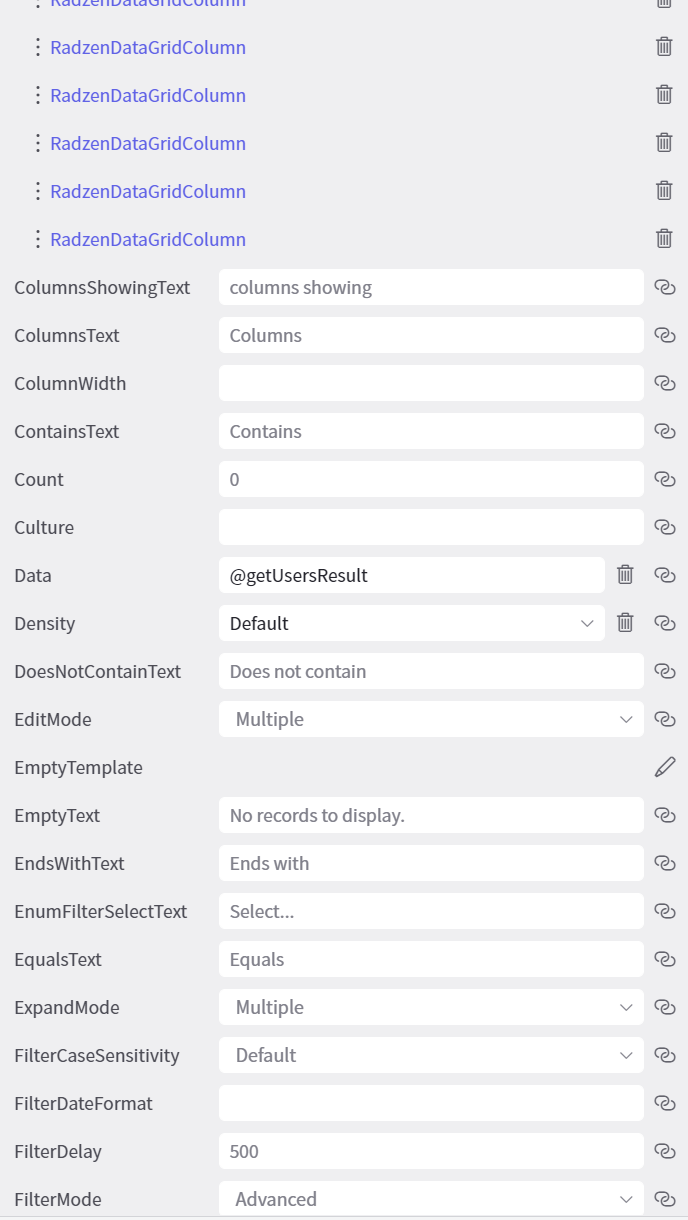Click the bind icon for Count
The height and width of the screenshot is (1220, 688).
tap(665, 479)
